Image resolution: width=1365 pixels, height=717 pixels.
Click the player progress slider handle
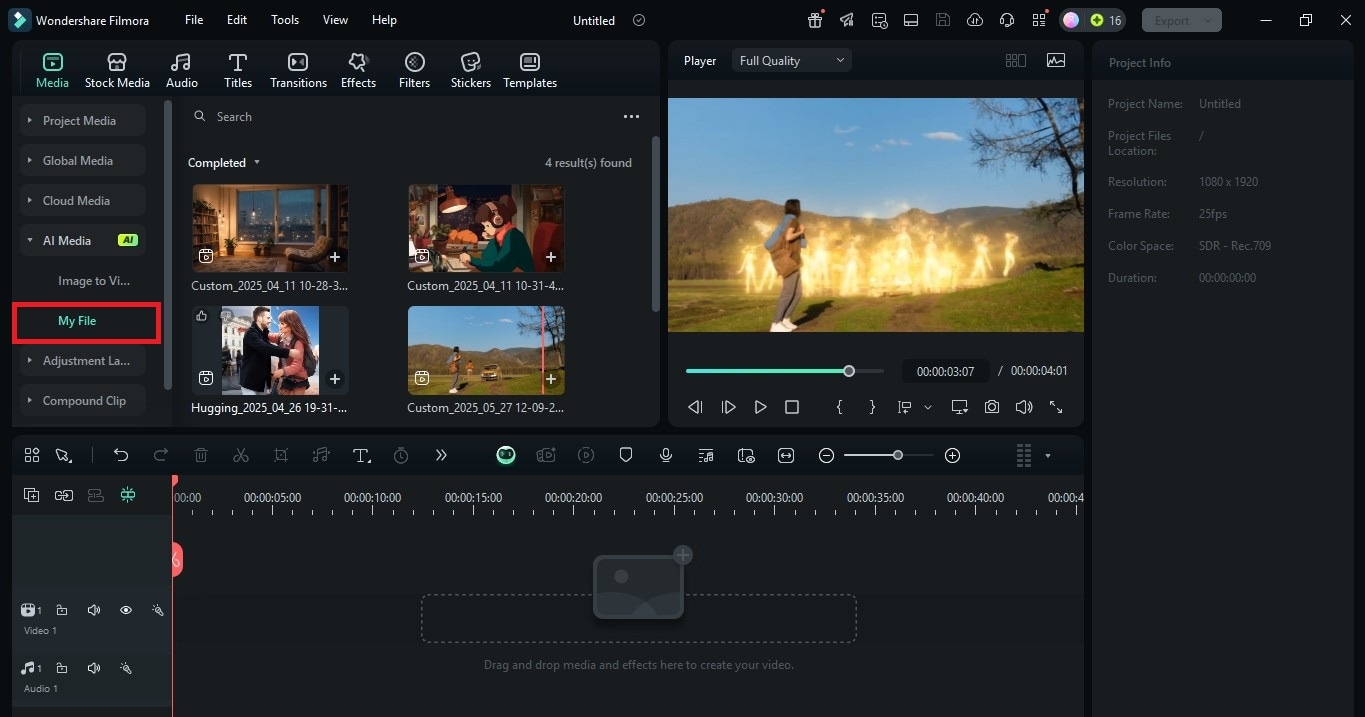pos(849,371)
